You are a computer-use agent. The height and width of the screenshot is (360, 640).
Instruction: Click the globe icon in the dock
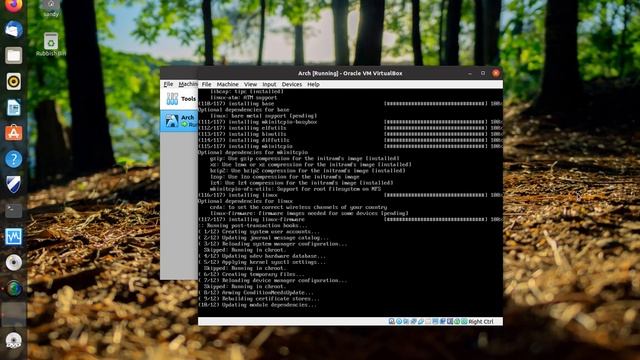pos(13,288)
